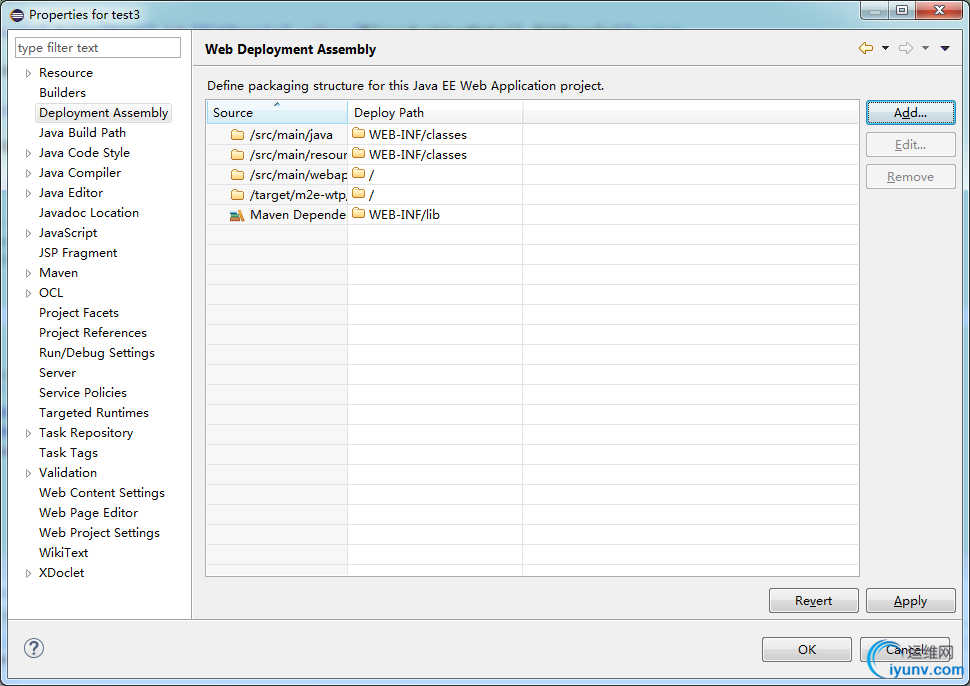Click folder icon beside WEB-INF/lib deploy path
The width and height of the screenshot is (970, 686).
pos(358,213)
